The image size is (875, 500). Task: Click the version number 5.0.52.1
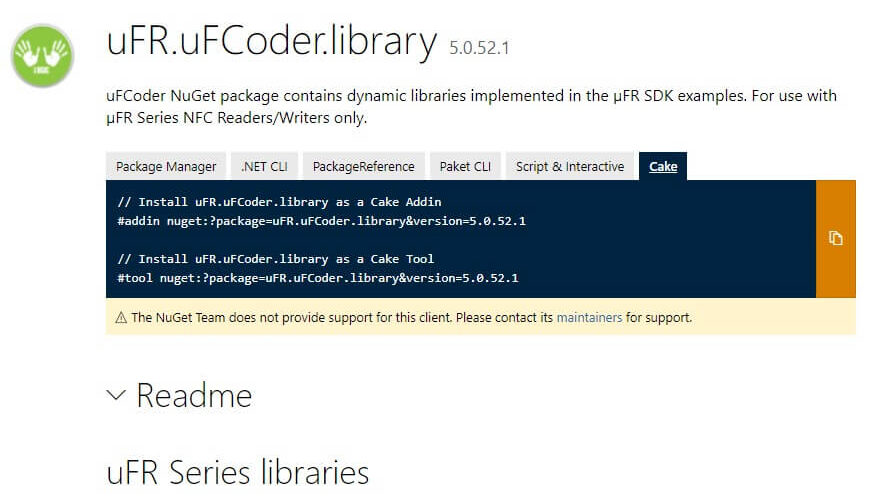[x=479, y=48]
